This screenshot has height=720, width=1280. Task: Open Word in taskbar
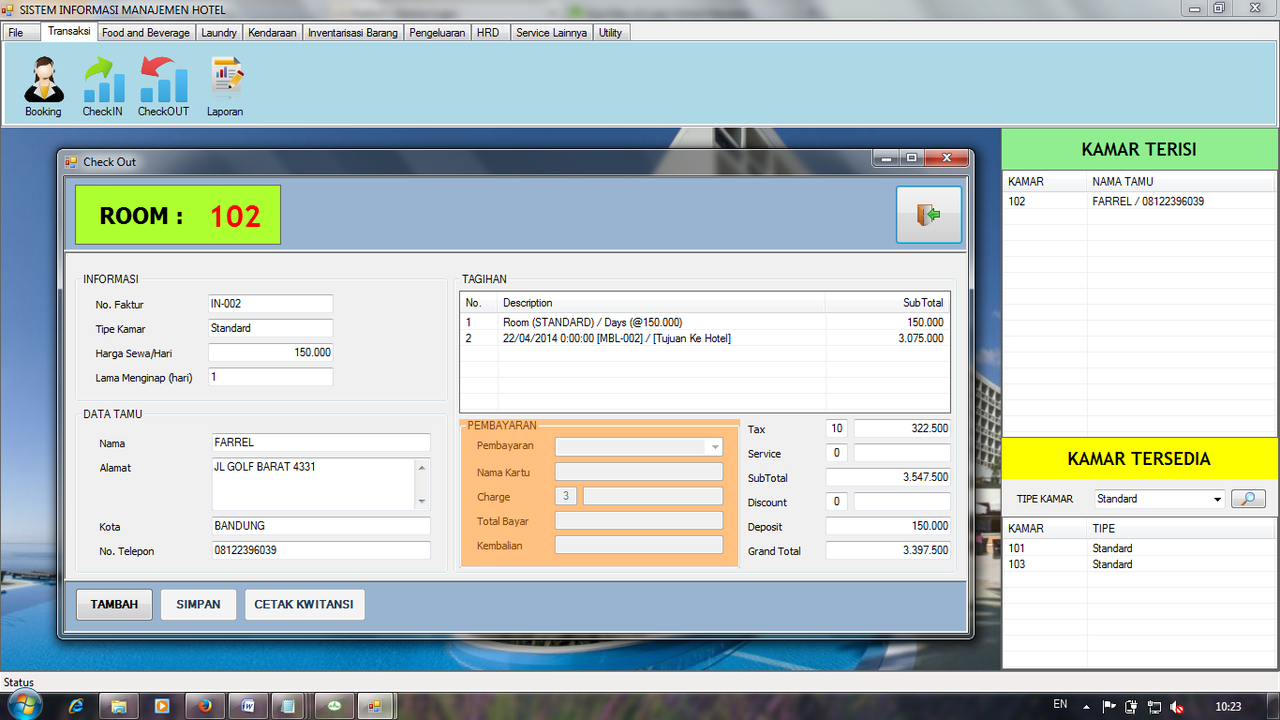[x=248, y=706]
